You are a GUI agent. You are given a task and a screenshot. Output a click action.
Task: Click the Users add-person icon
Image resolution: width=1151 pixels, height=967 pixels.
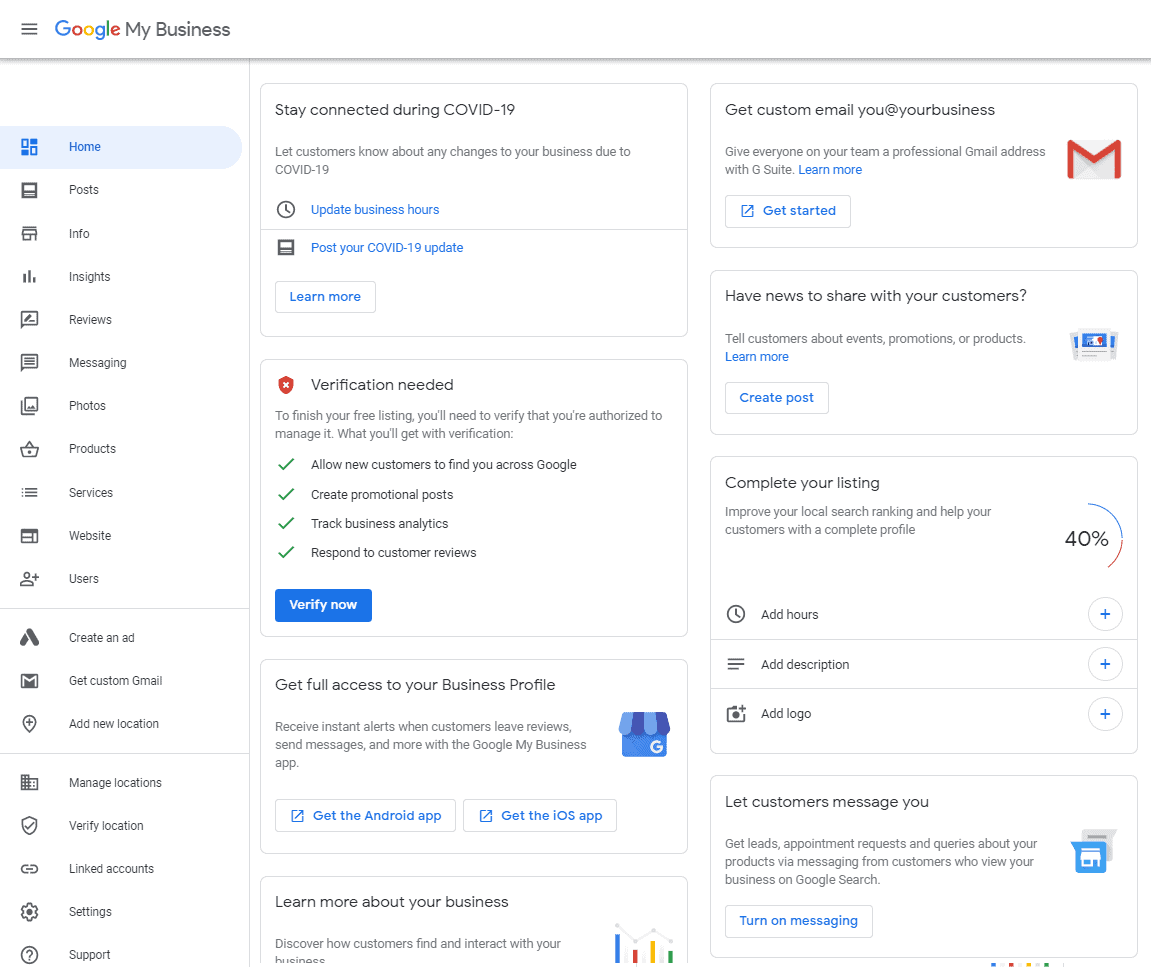(x=29, y=579)
